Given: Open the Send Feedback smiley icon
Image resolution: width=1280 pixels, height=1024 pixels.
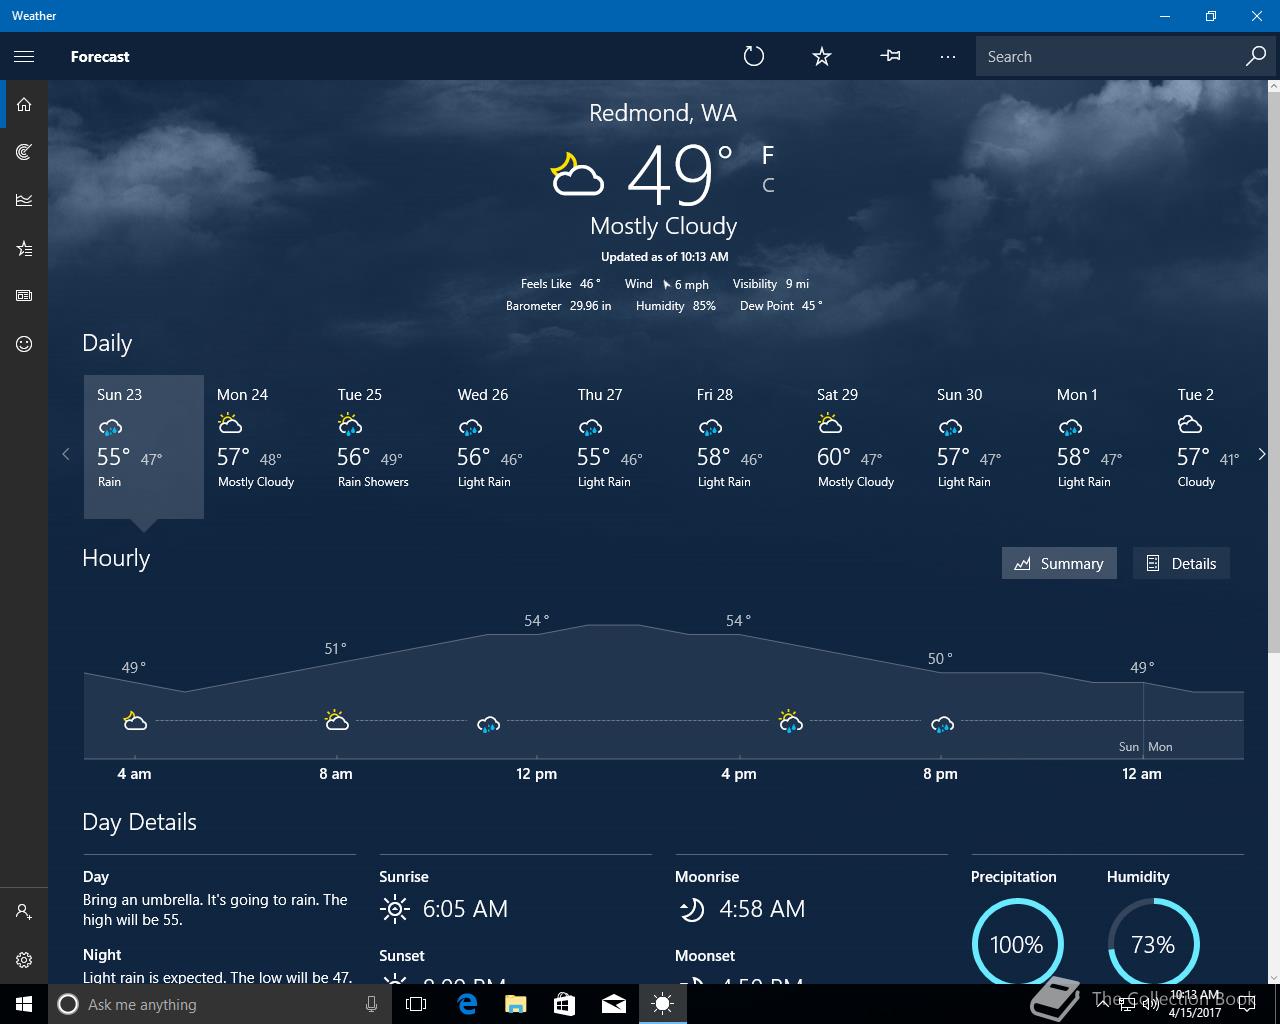Looking at the screenshot, I should 24,344.
